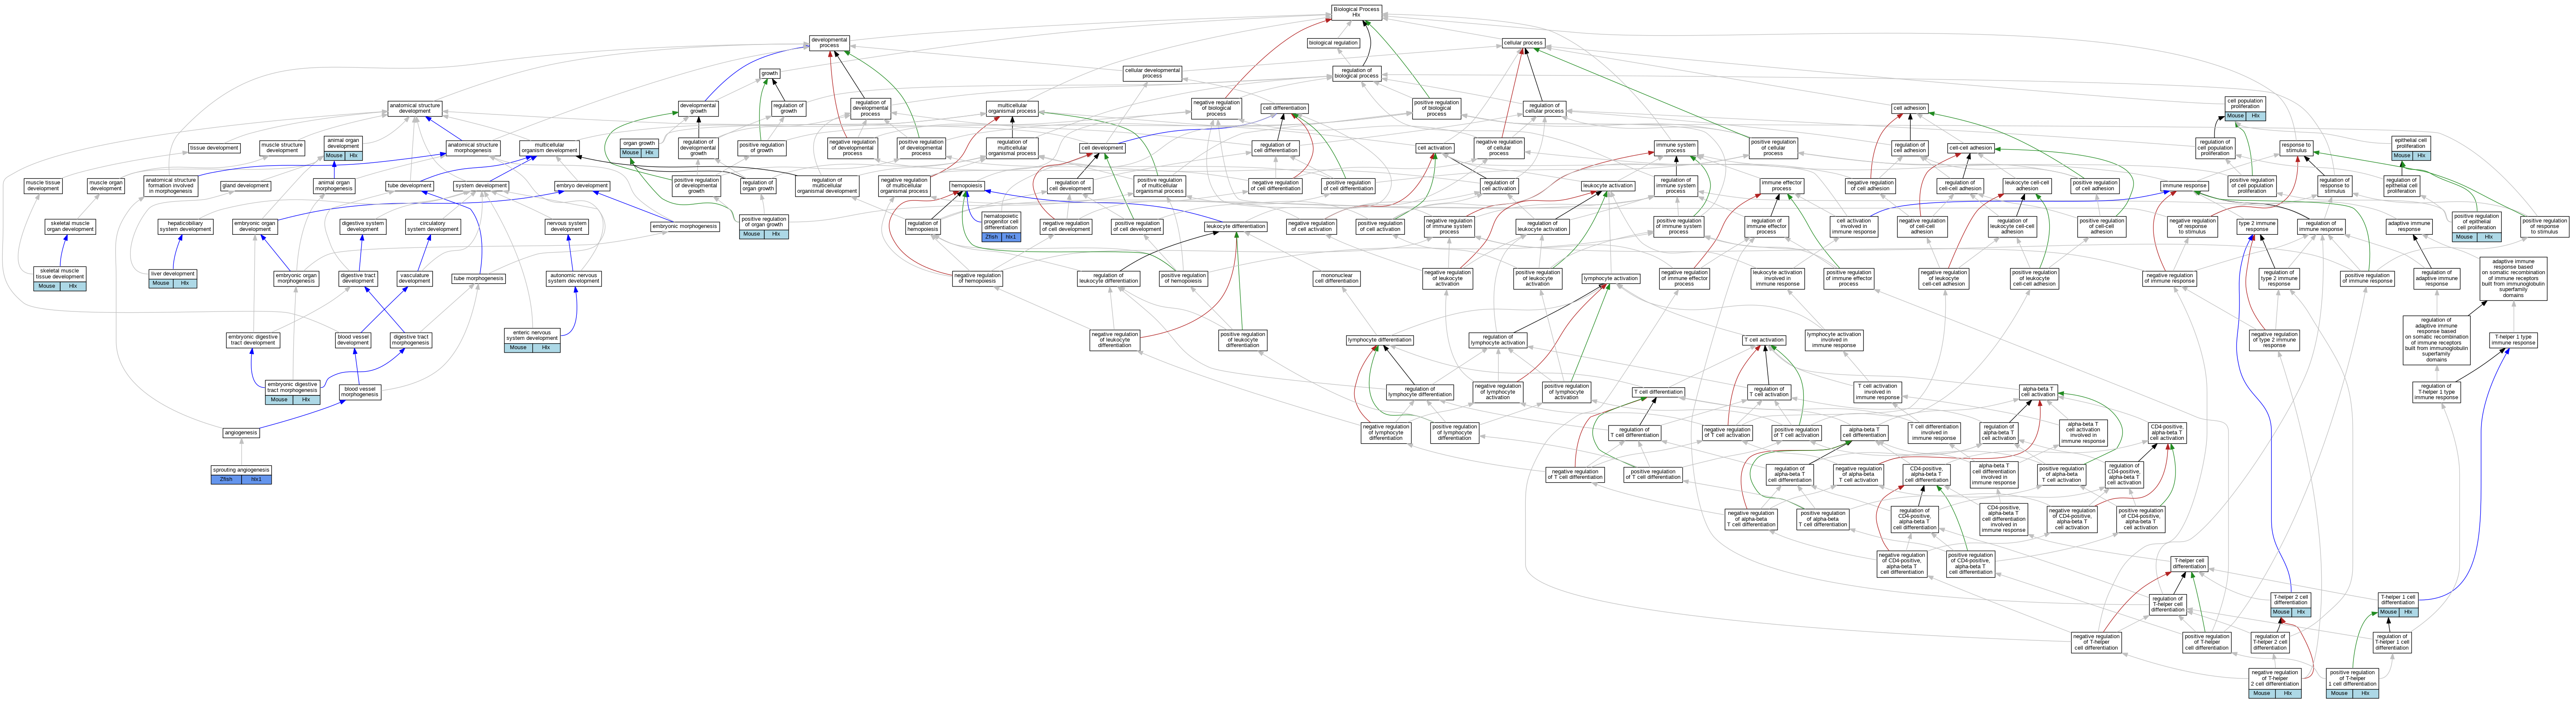
Task: Select "enteric nervous system development" node label
Action: [x=532, y=336]
